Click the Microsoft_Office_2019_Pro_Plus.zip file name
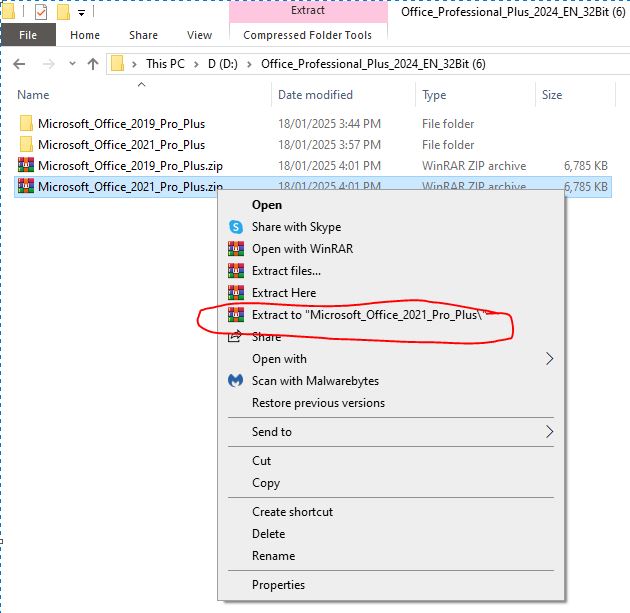Viewport: 630px width, 613px height. [130, 166]
